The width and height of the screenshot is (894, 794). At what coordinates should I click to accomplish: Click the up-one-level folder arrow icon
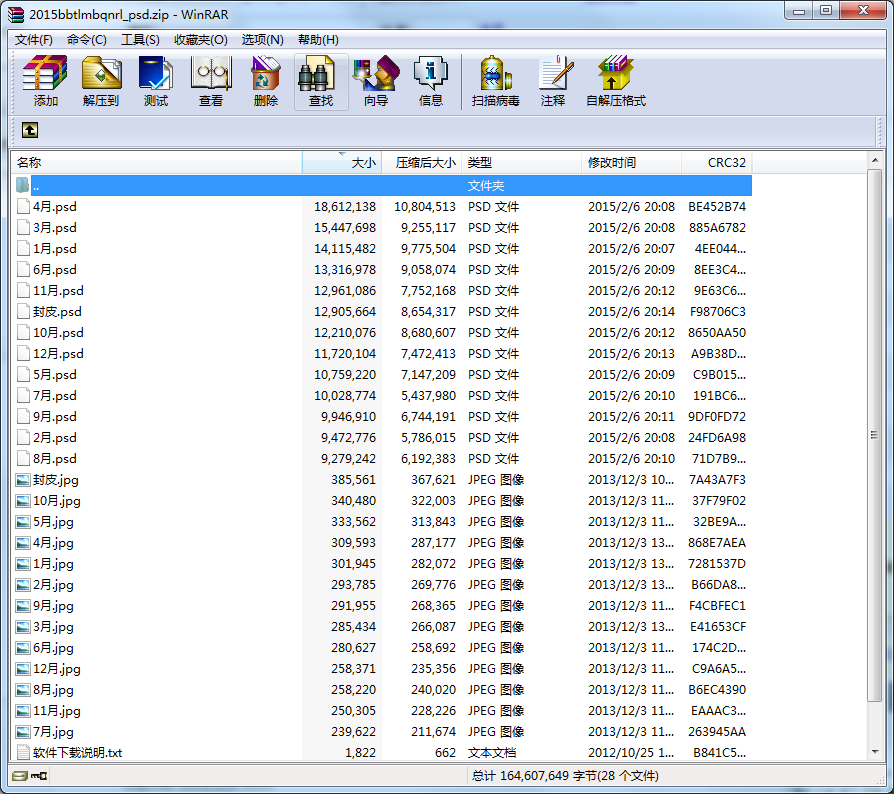click(x=30, y=130)
